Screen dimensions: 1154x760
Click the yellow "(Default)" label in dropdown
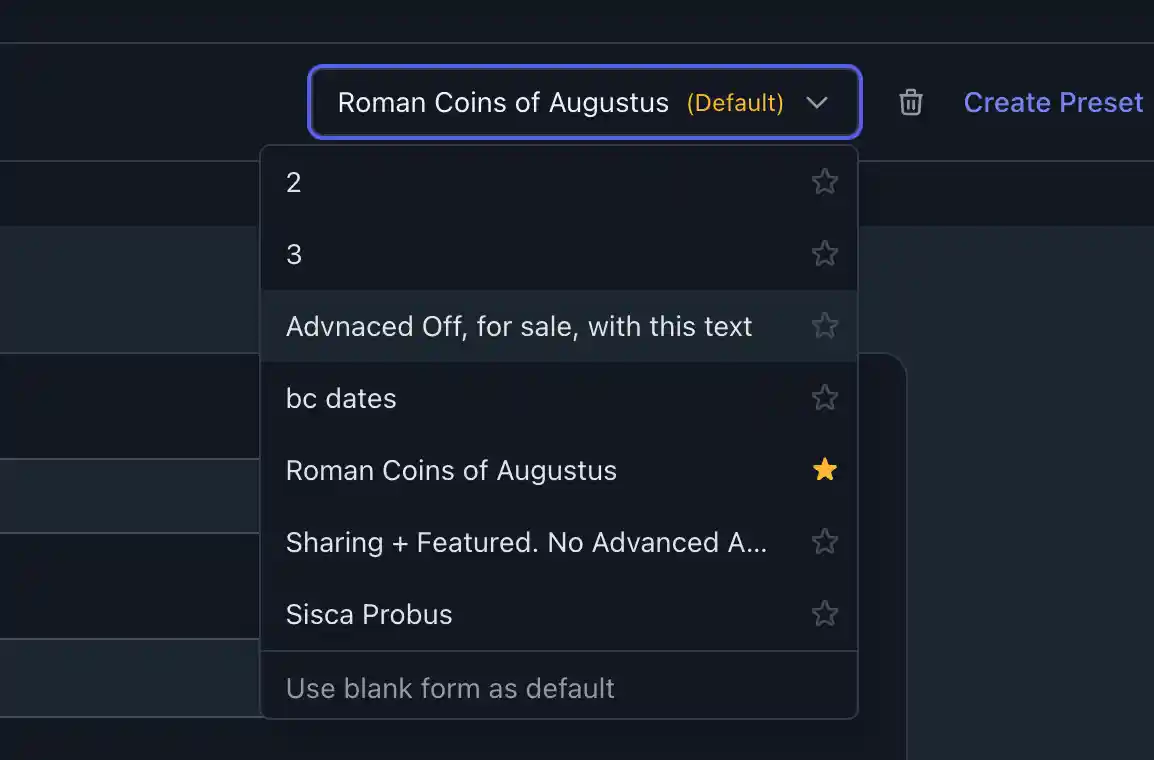[735, 102]
